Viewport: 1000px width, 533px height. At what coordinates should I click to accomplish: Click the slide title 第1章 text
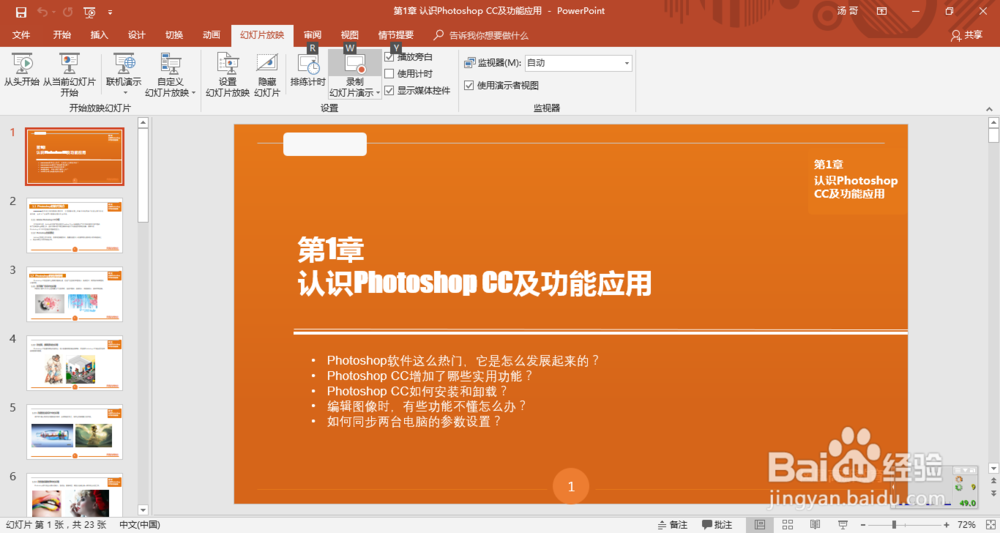pyautogui.click(x=331, y=250)
